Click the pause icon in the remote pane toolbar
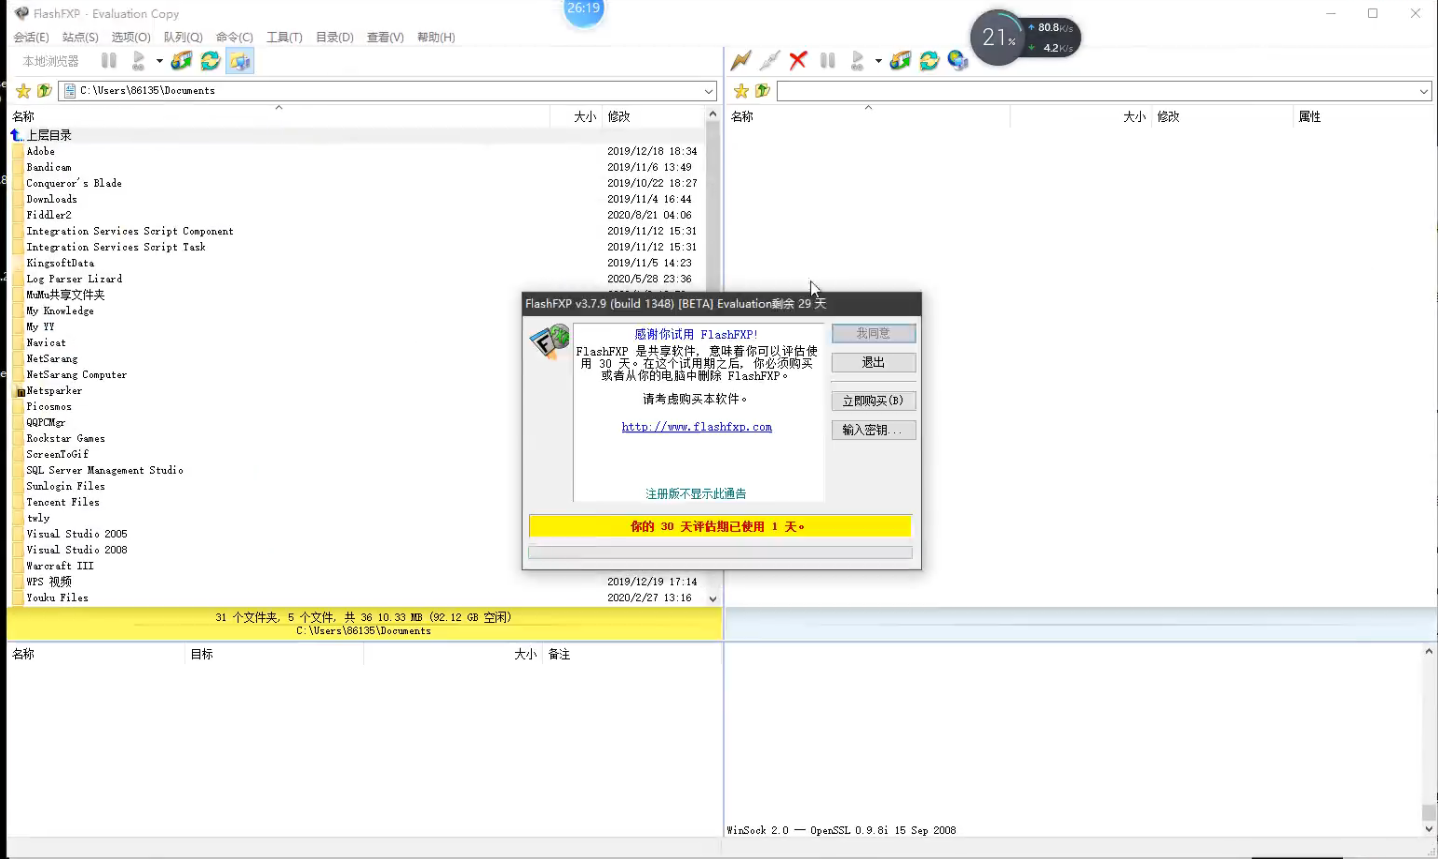 pyautogui.click(x=827, y=61)
